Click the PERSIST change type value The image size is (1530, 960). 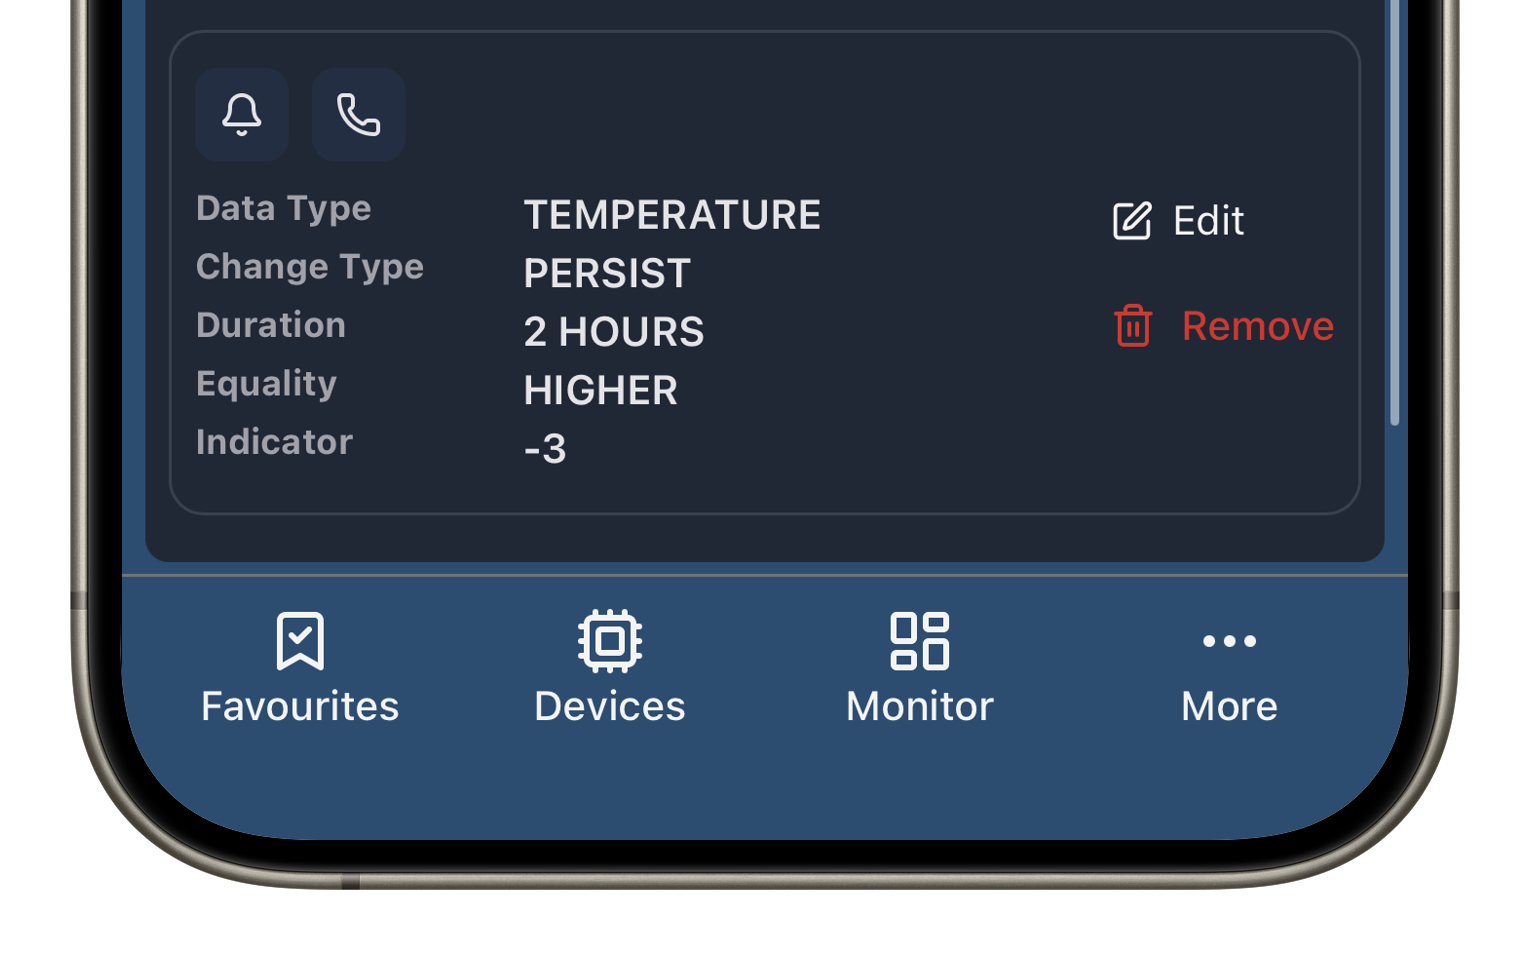pos(607,274)
